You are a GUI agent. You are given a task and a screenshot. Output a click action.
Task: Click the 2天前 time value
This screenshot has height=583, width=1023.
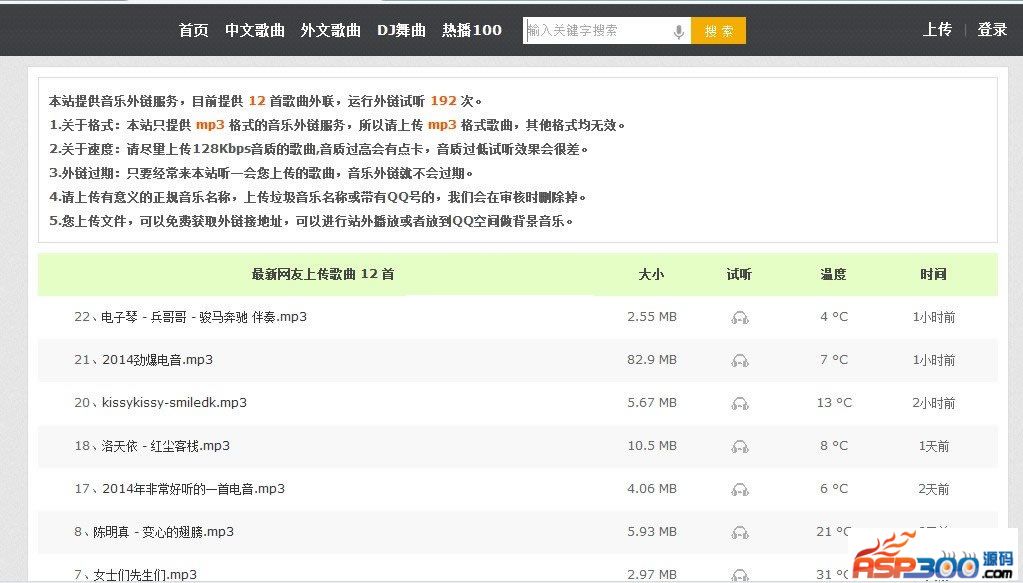(934, 489)
